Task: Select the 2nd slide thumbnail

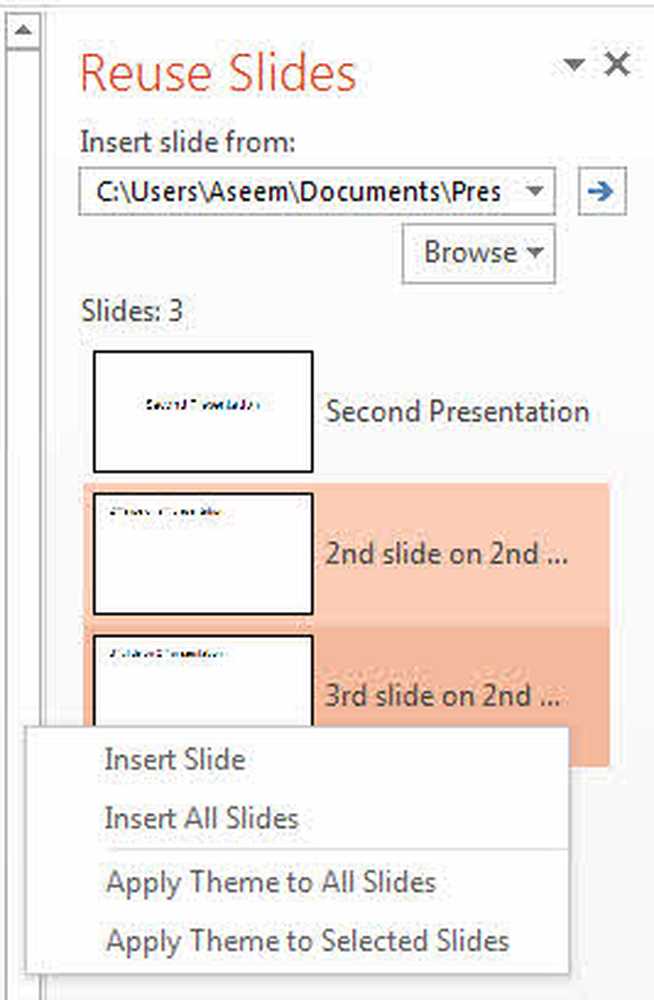Action: coord(203,554)
